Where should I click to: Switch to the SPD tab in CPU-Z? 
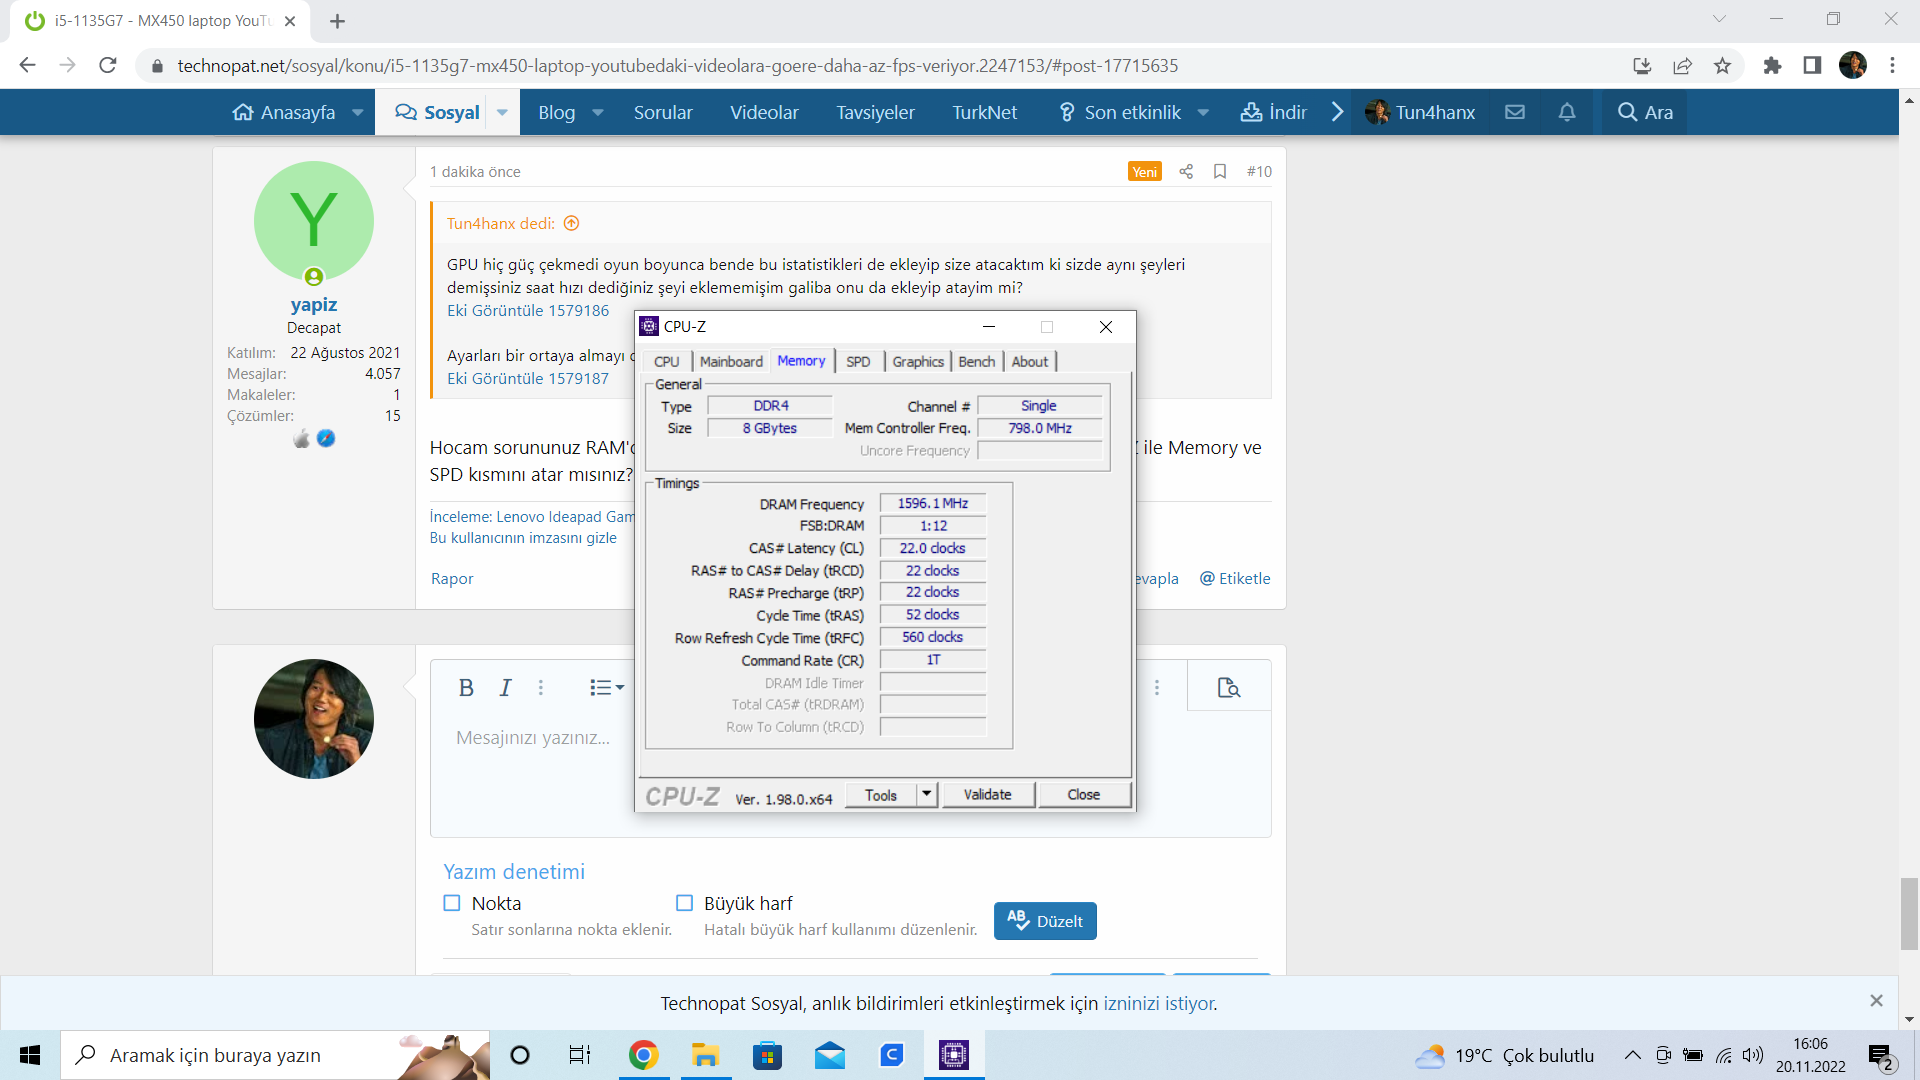tap(858, 362)
